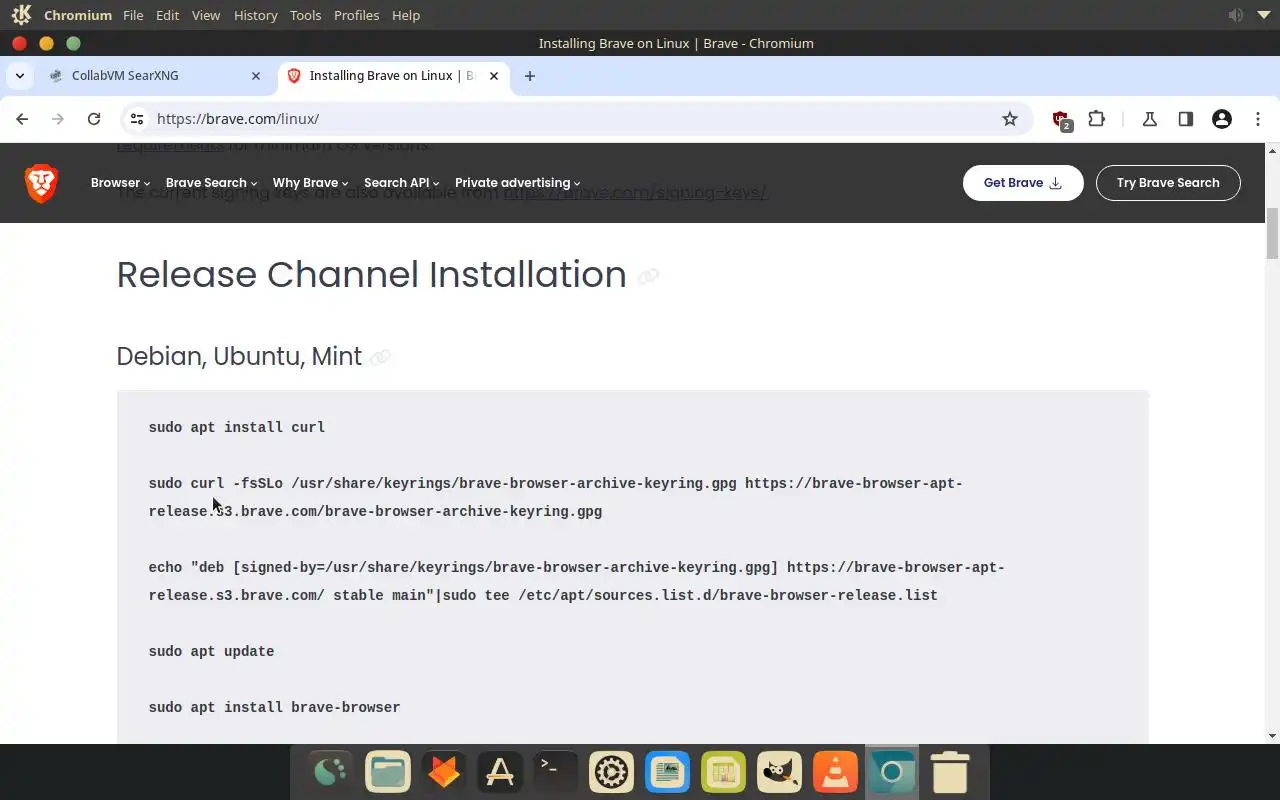Go forward to the next page

58,119
